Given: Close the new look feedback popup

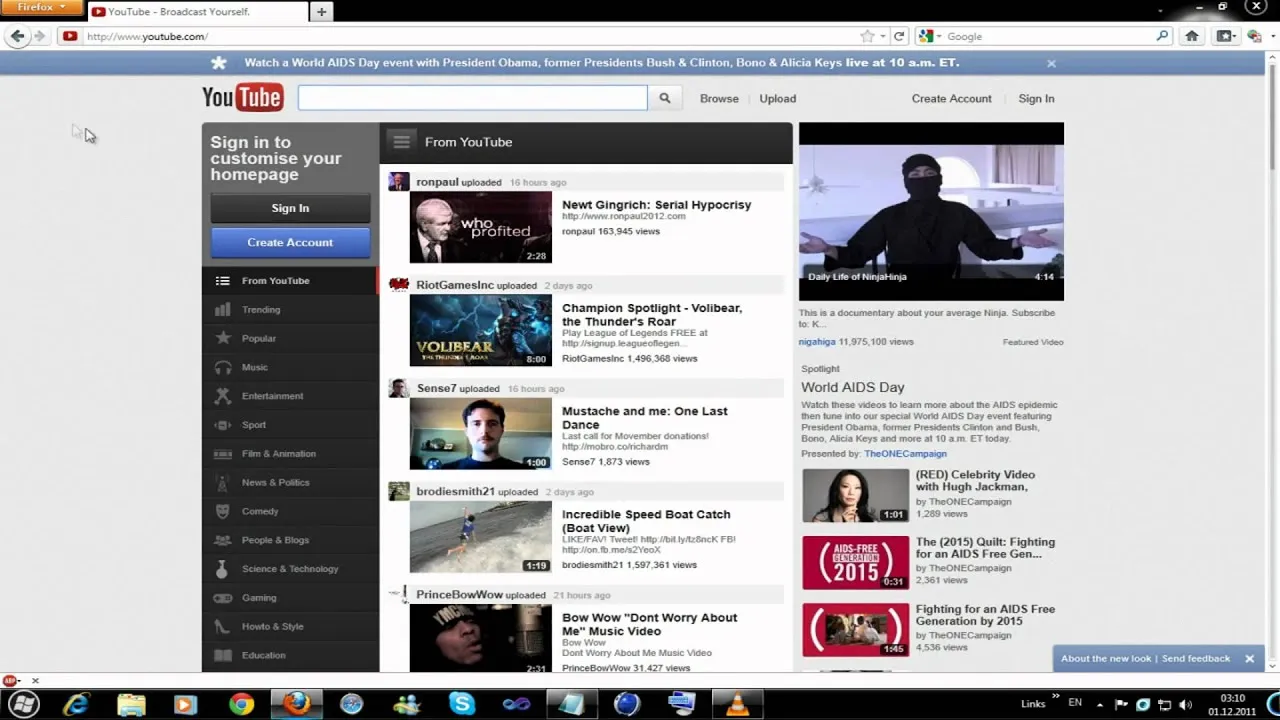Looking at the screenshot, I should coord(1249,659).
